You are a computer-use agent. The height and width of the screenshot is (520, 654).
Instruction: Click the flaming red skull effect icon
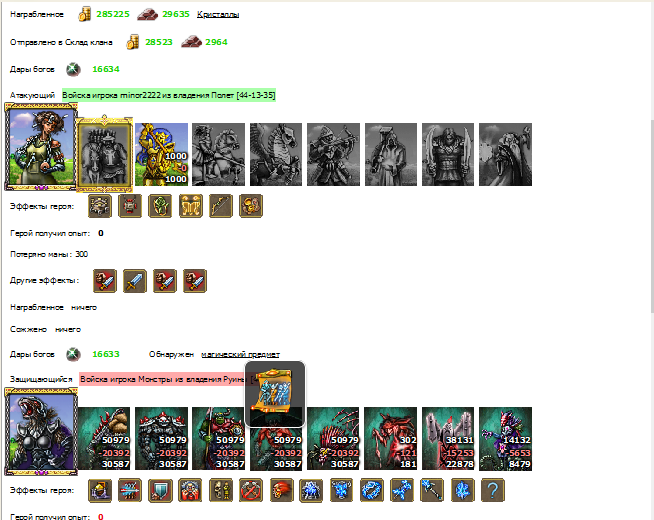click(x=281, y=490)
